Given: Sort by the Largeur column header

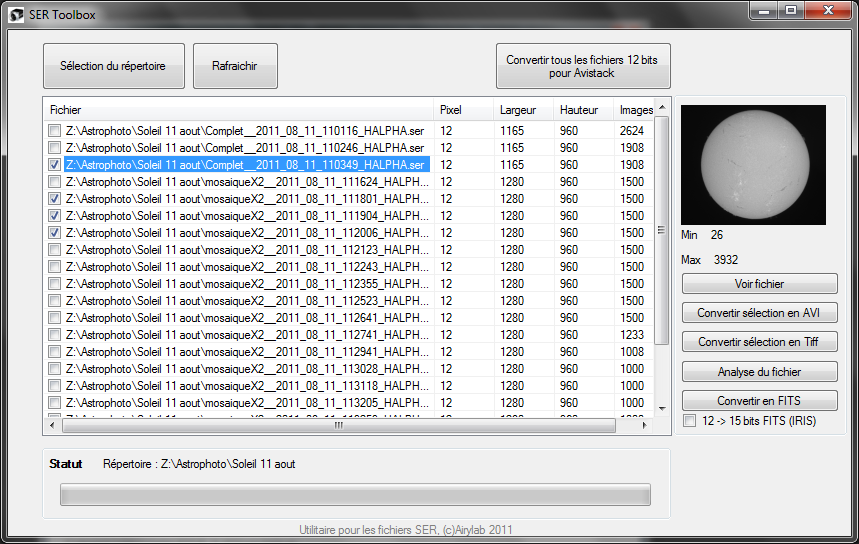Looking at the screenshot, I should click(523, 110).
